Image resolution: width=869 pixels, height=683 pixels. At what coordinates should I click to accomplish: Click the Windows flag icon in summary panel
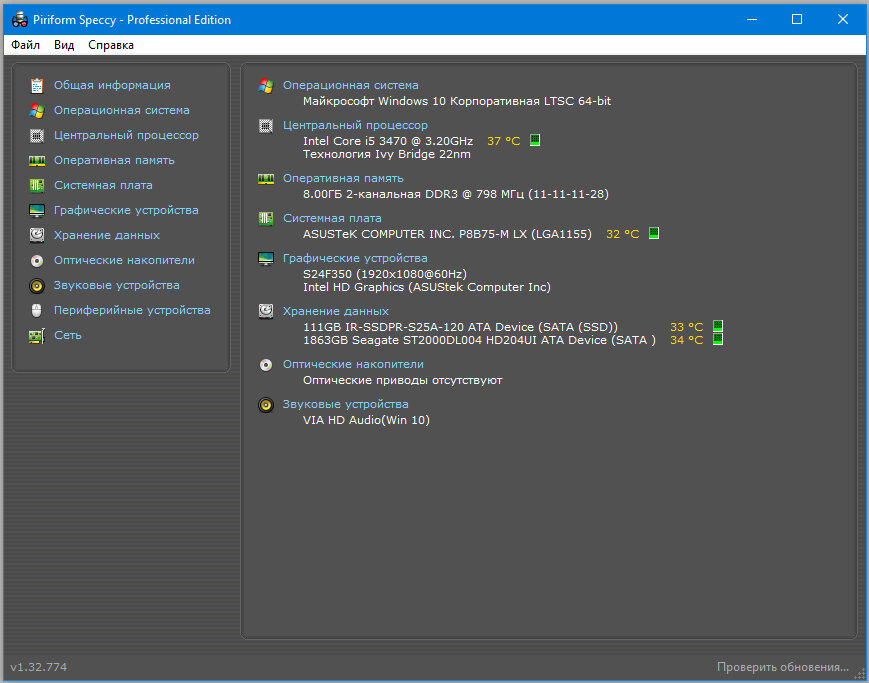266,85
